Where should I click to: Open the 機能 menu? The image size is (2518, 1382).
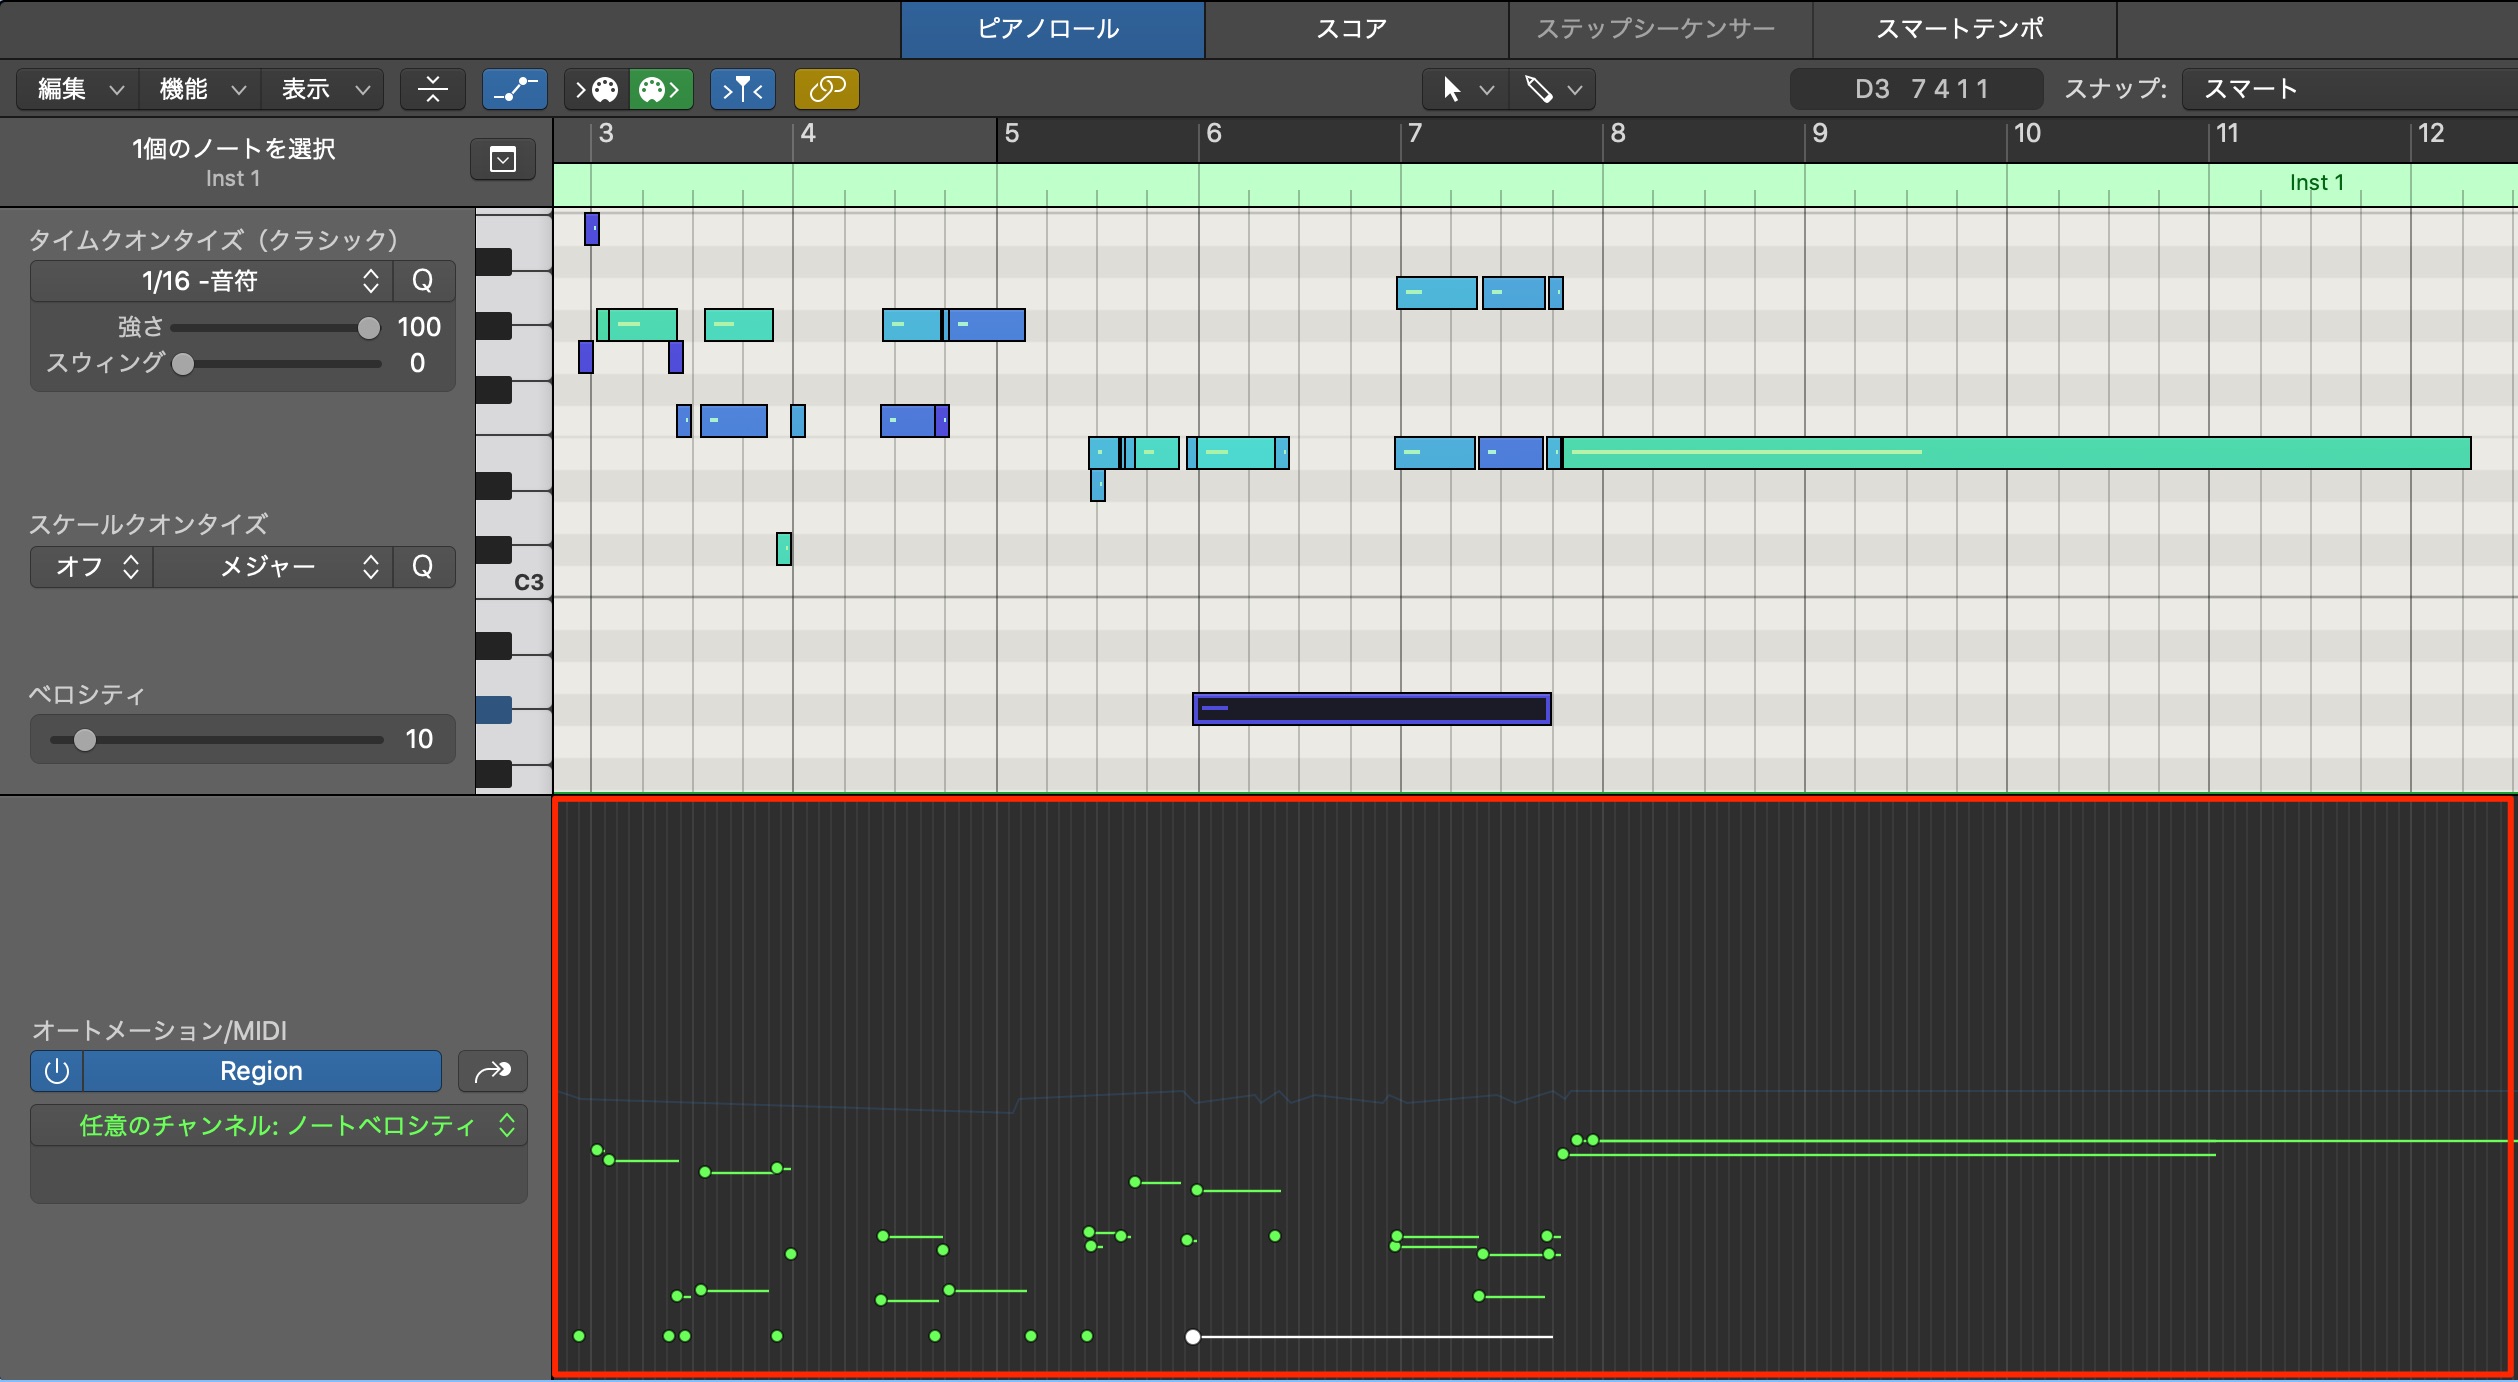click(200, 89)
